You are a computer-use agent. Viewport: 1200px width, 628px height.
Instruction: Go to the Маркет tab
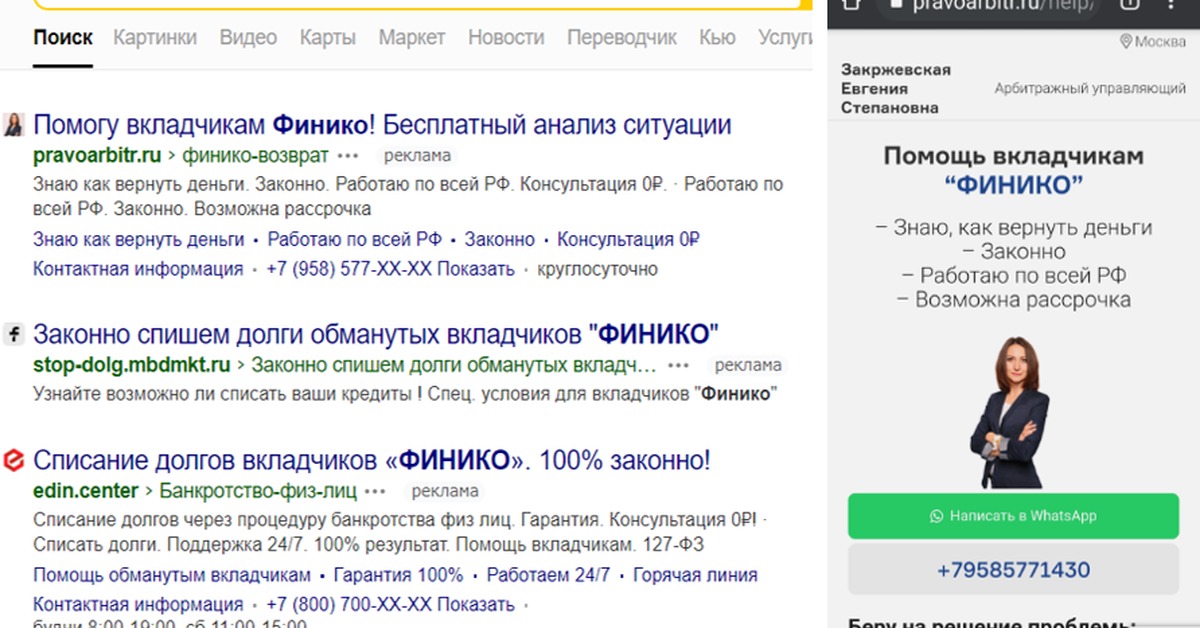[x=412, y=38]
